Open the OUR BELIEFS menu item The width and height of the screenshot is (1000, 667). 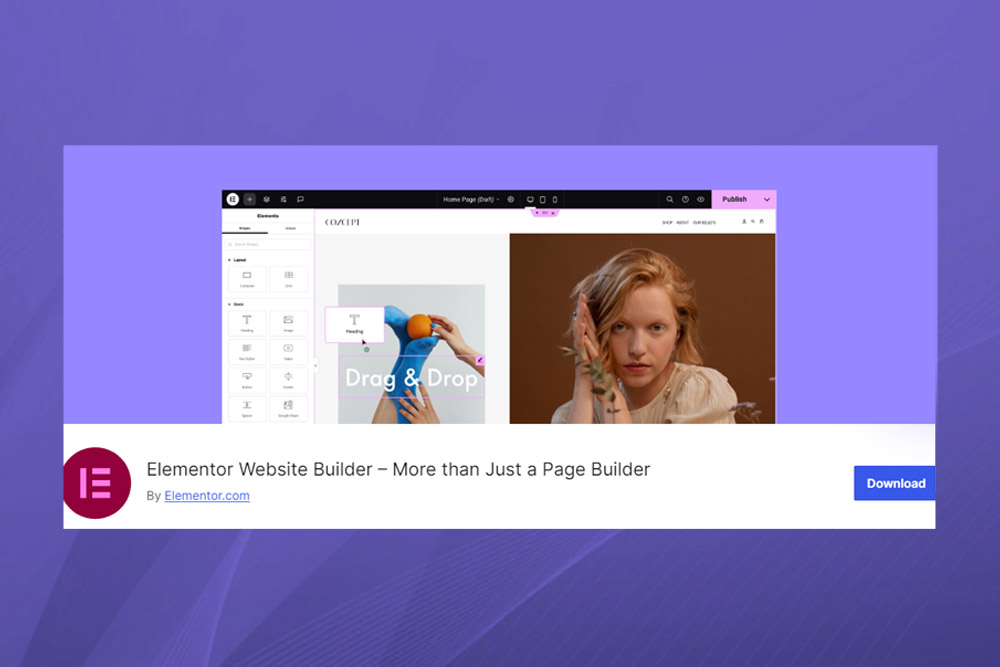704,223
